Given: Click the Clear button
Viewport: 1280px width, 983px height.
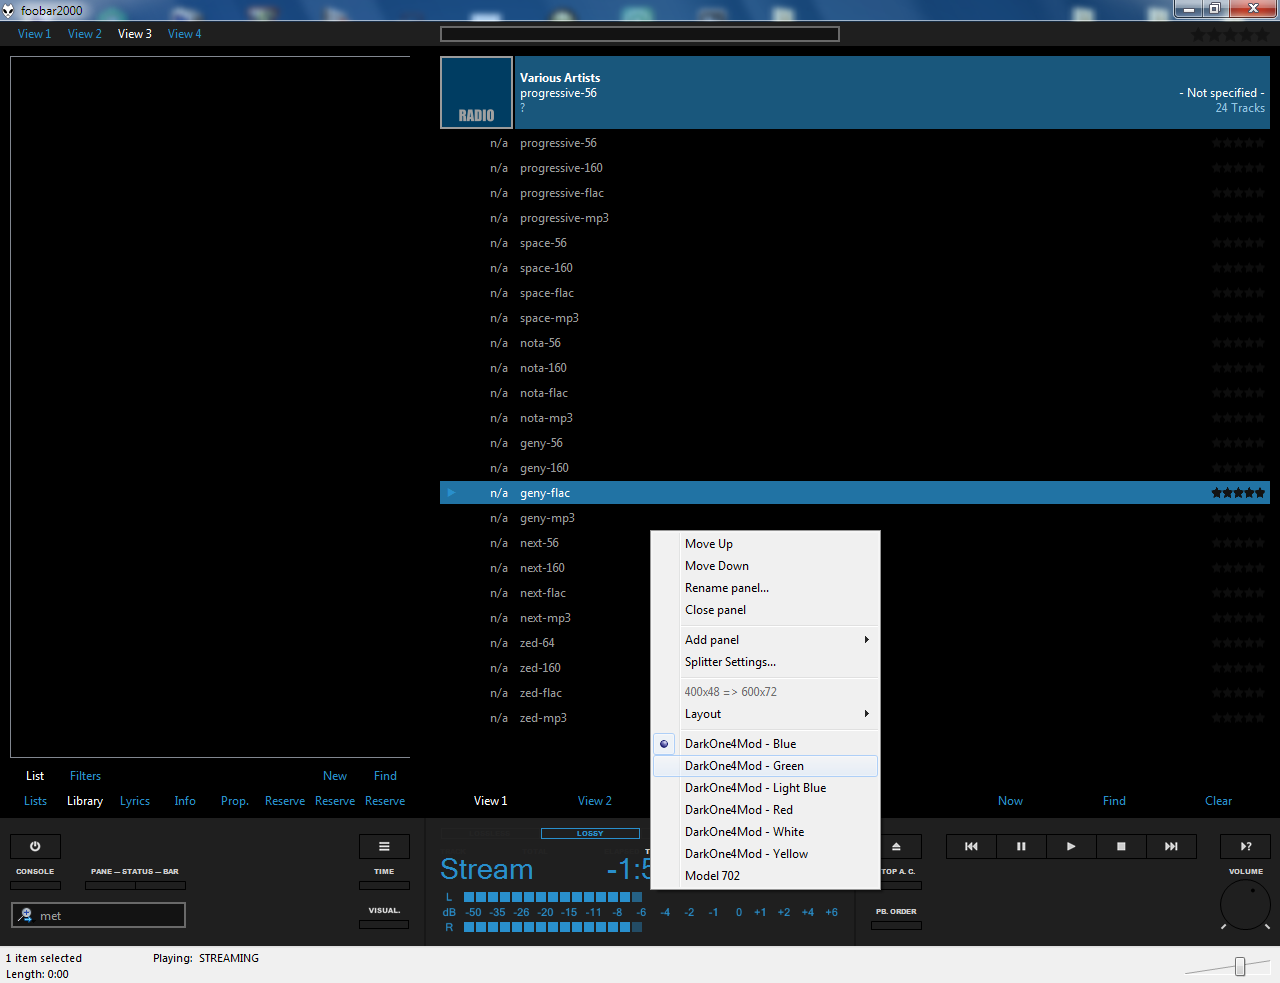Looking at the screenshot, I should pos(1218,801).
